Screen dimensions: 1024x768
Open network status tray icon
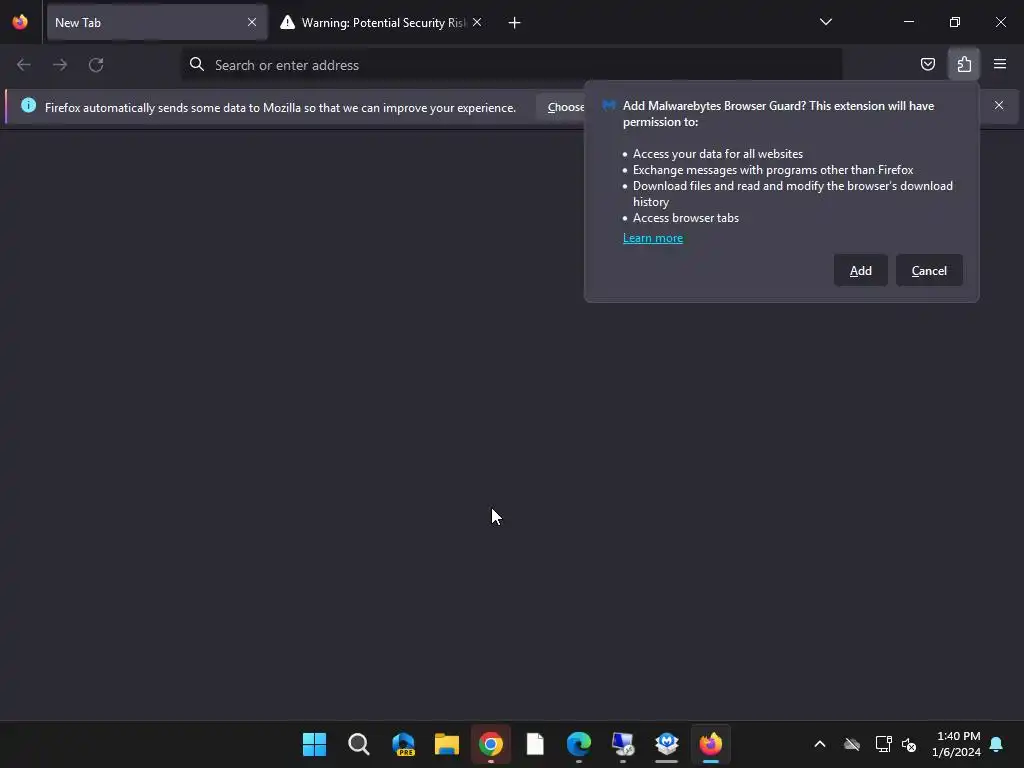[883, 744]
